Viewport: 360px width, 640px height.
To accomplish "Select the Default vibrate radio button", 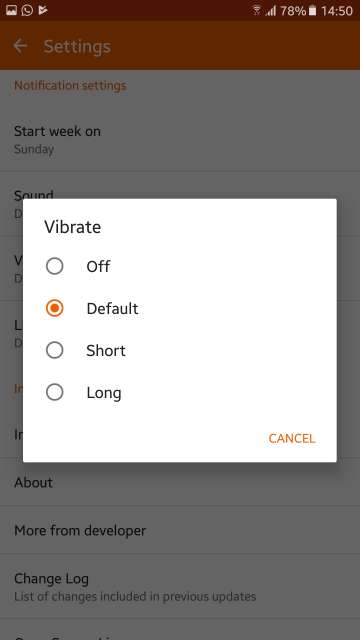I will coord(55,308).
